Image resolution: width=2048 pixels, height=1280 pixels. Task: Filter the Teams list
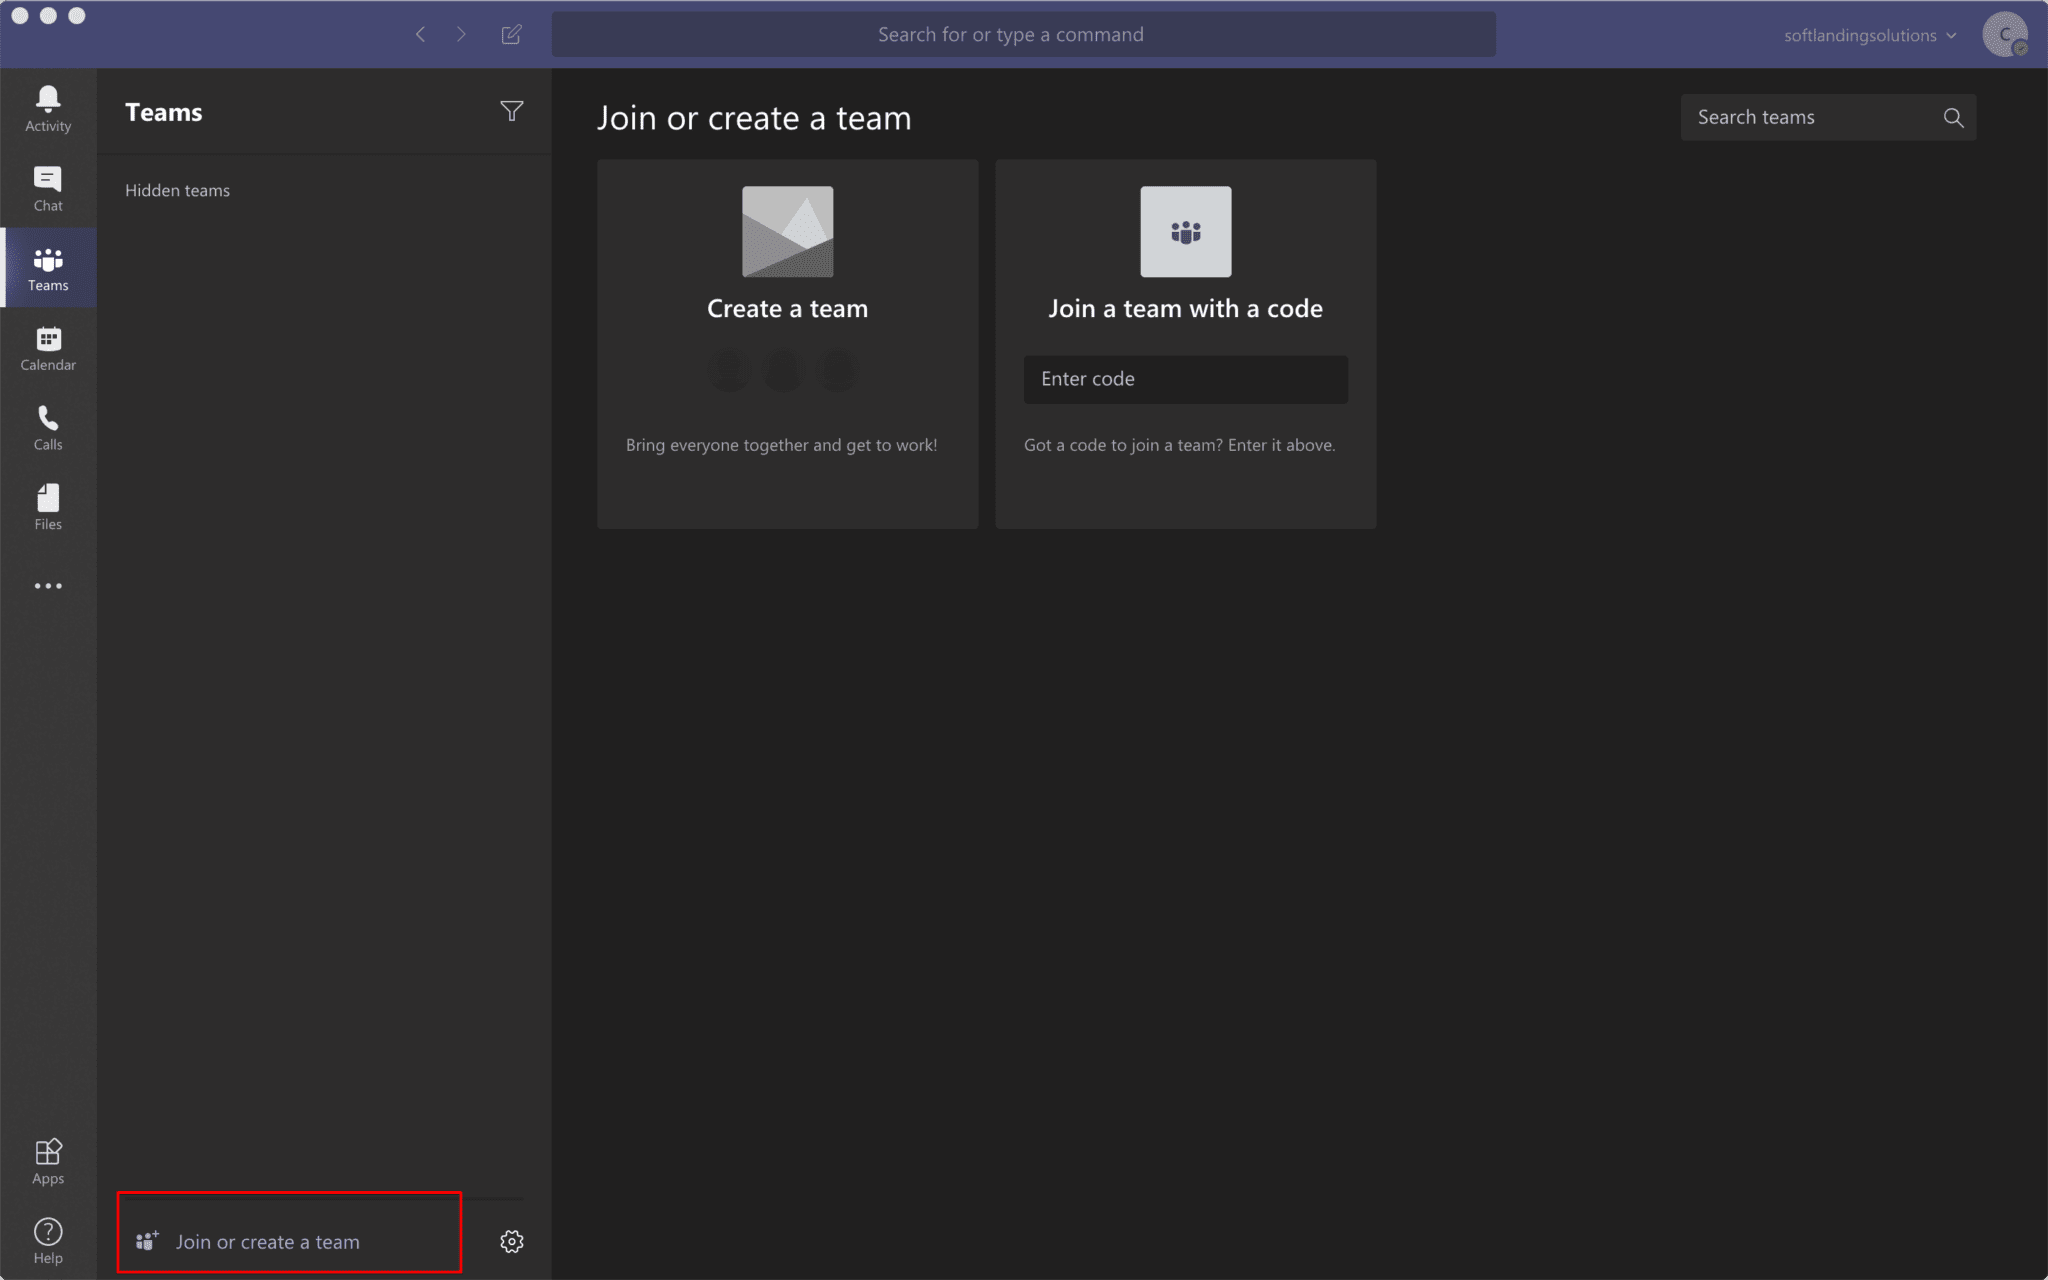point(512,111)
